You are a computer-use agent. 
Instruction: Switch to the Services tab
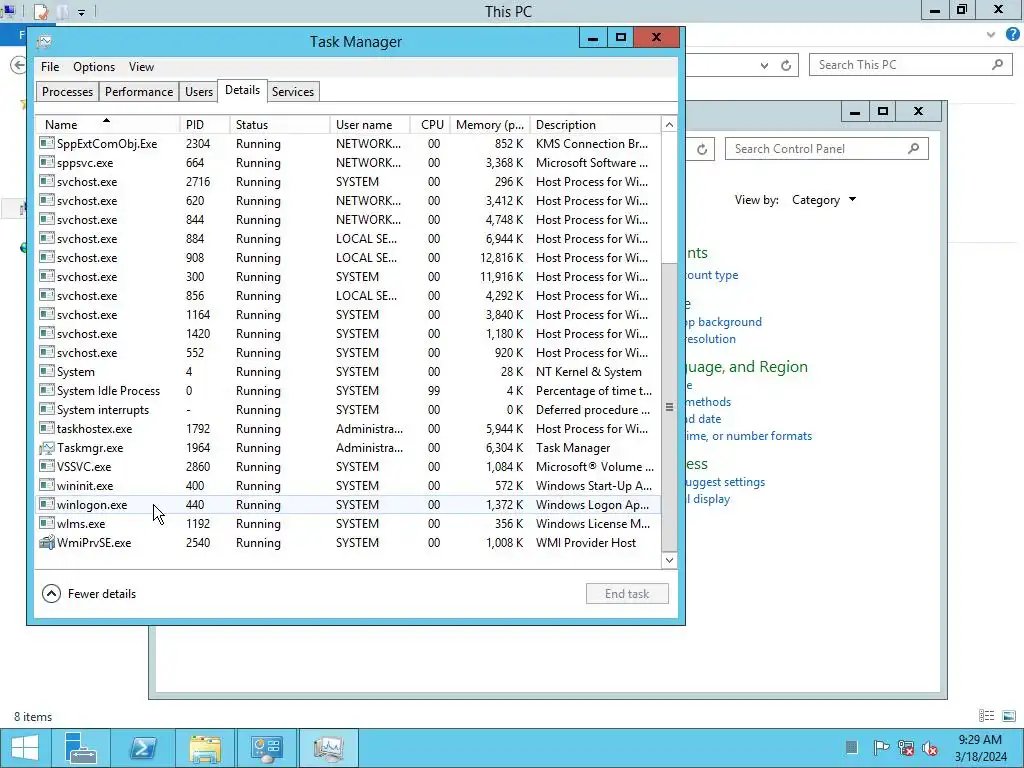[x=293, y=92]
